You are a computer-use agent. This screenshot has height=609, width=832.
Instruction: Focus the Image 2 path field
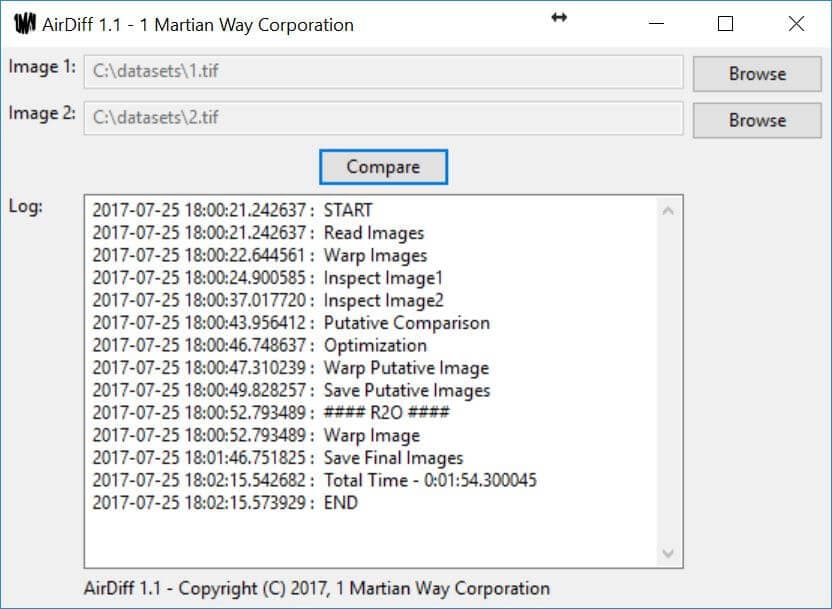coord(383,118)
